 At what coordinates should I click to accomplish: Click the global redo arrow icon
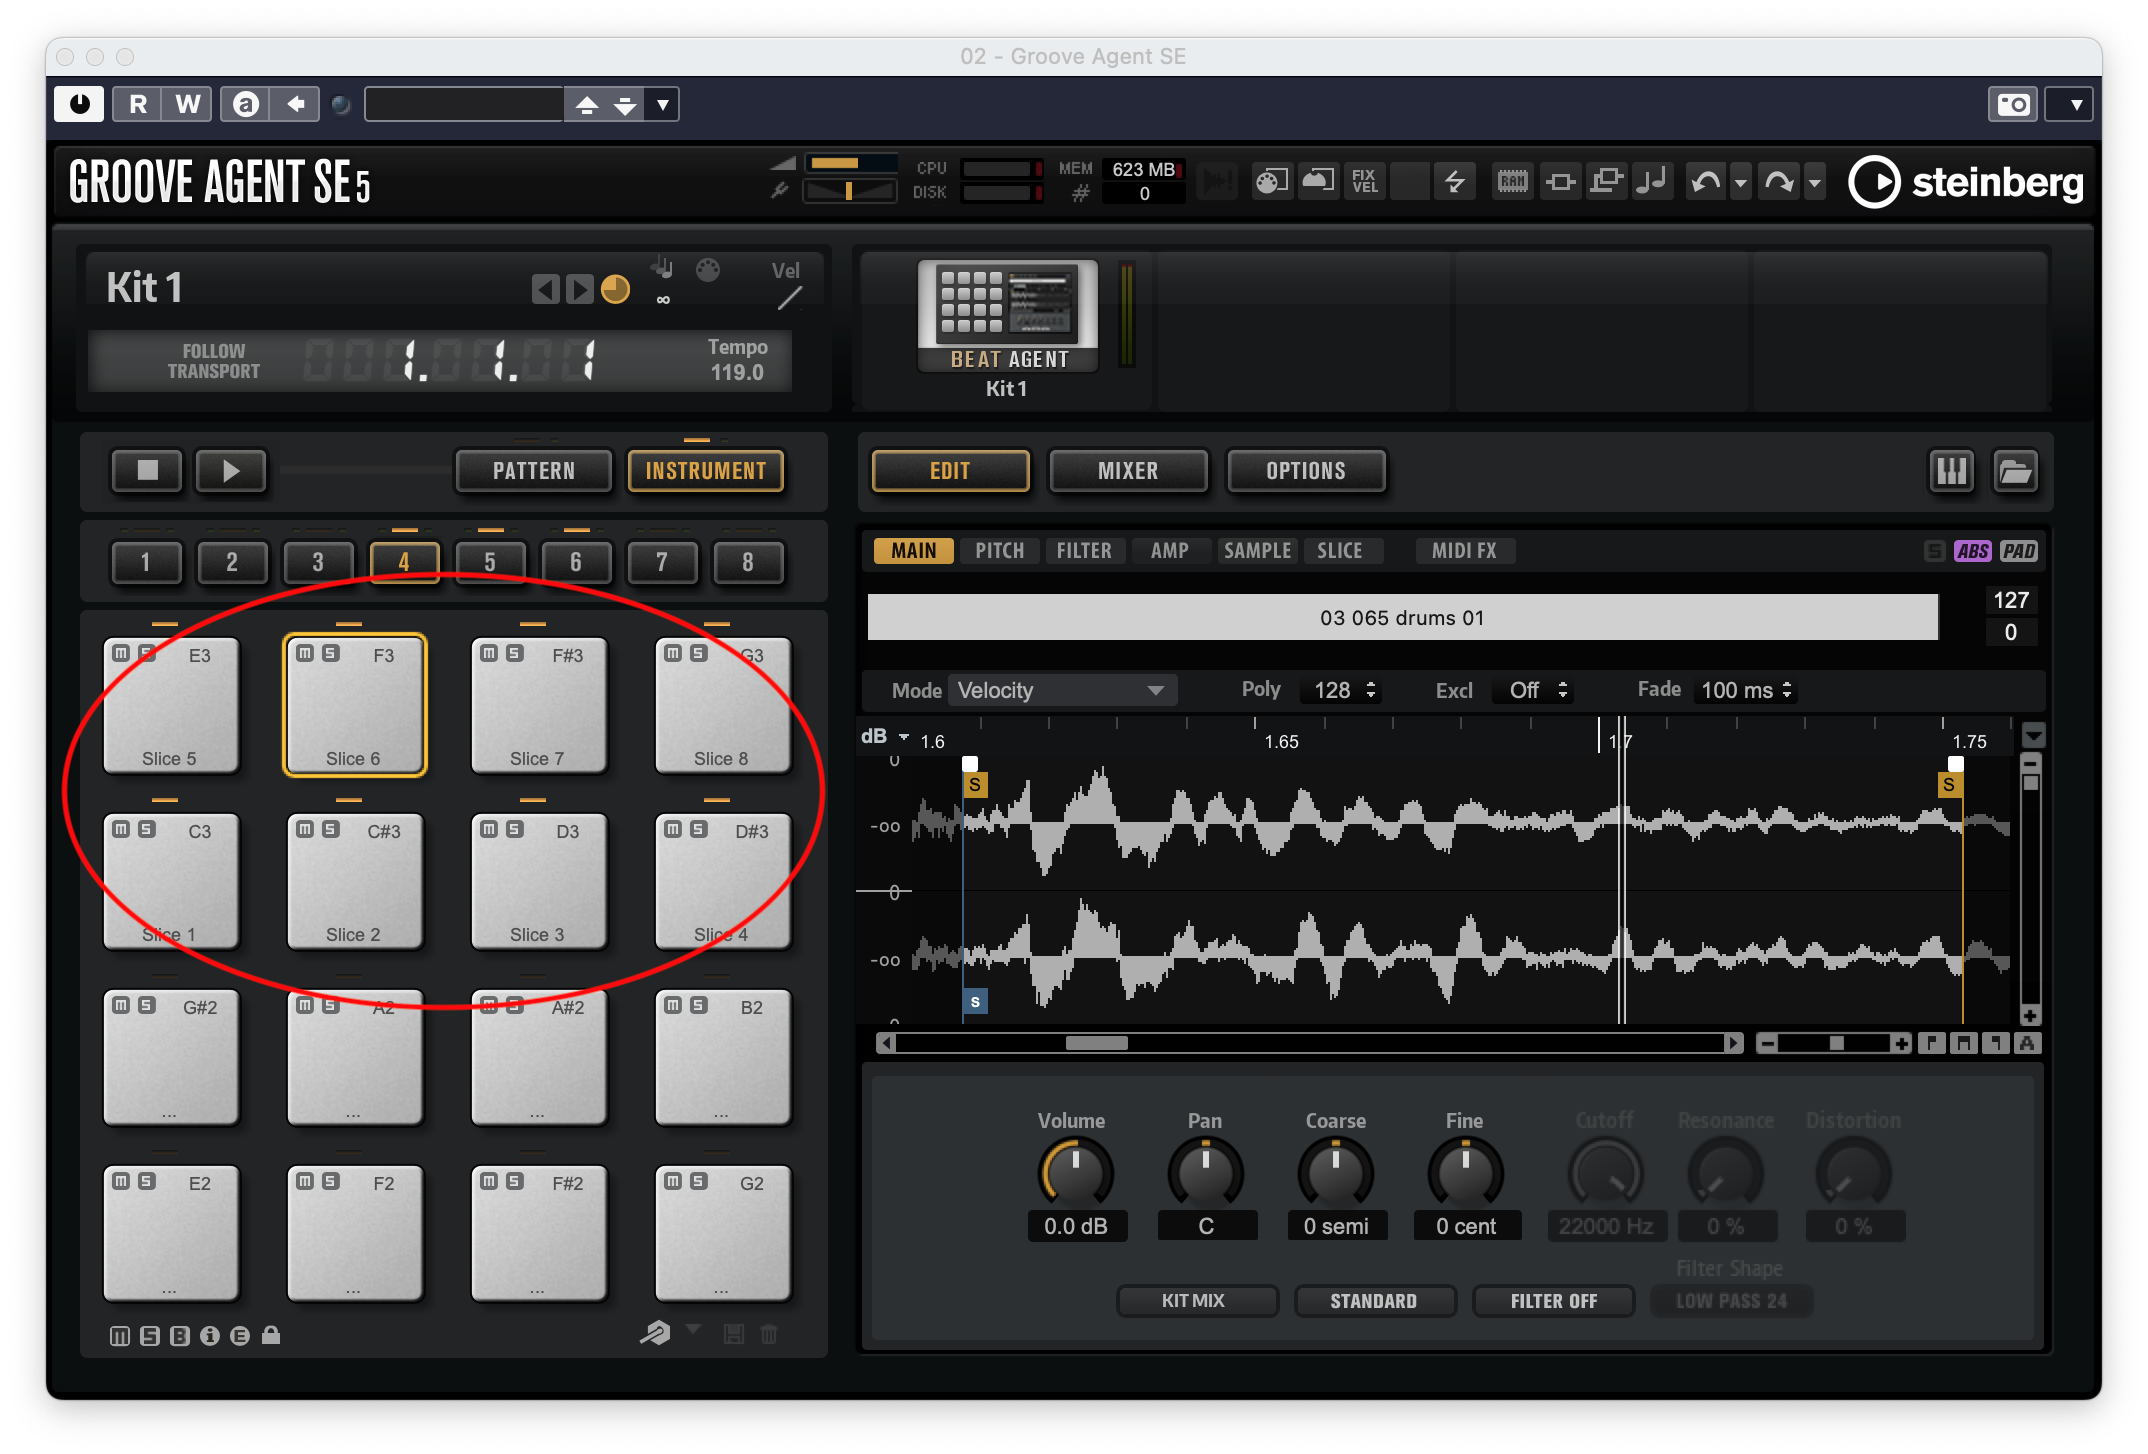pos(1780,182)
